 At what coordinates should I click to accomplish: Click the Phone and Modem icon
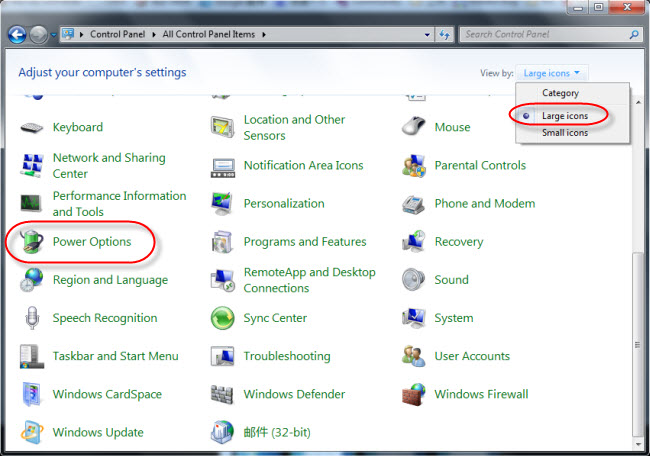coord(413,204)
